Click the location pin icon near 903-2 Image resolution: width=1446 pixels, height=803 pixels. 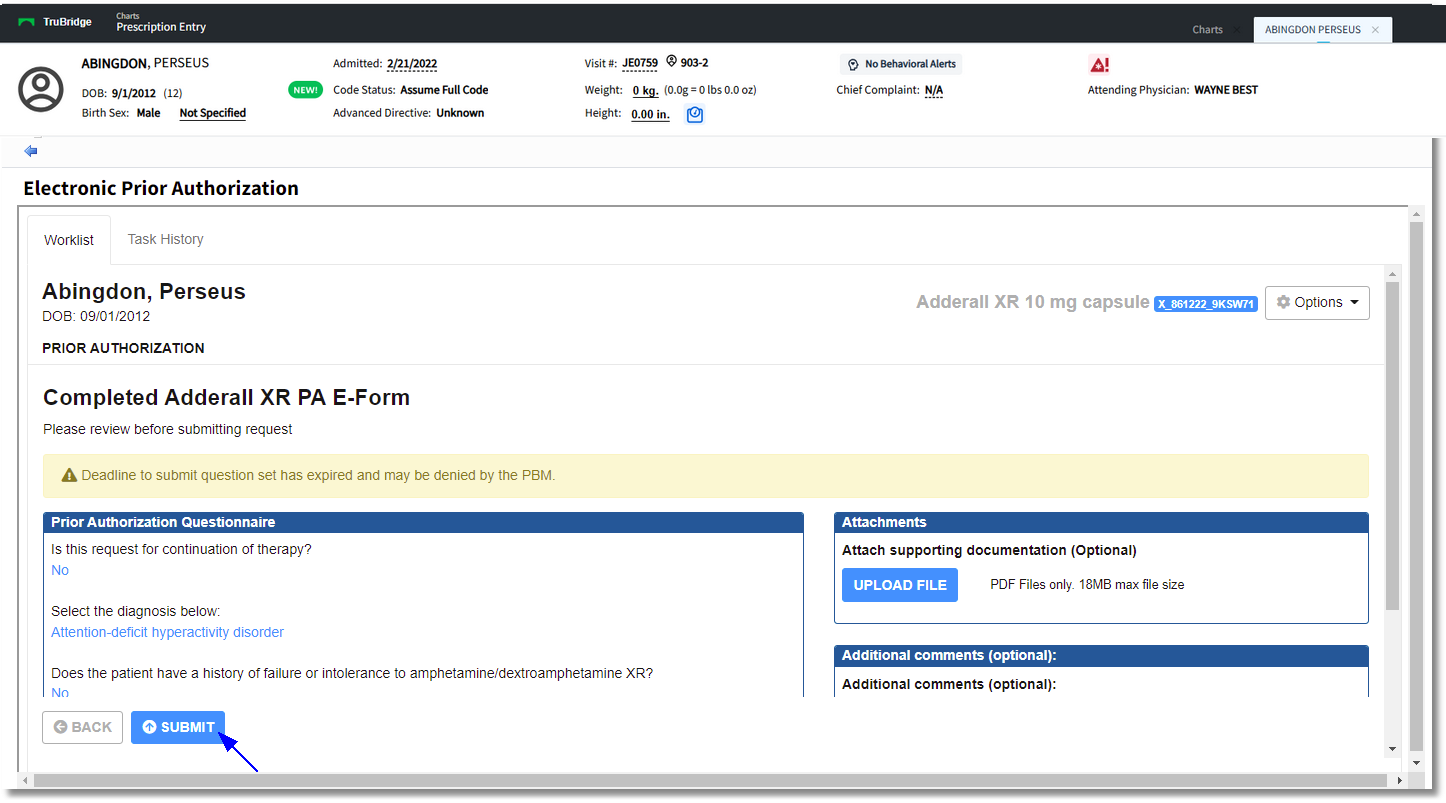[x=672, y=62]
